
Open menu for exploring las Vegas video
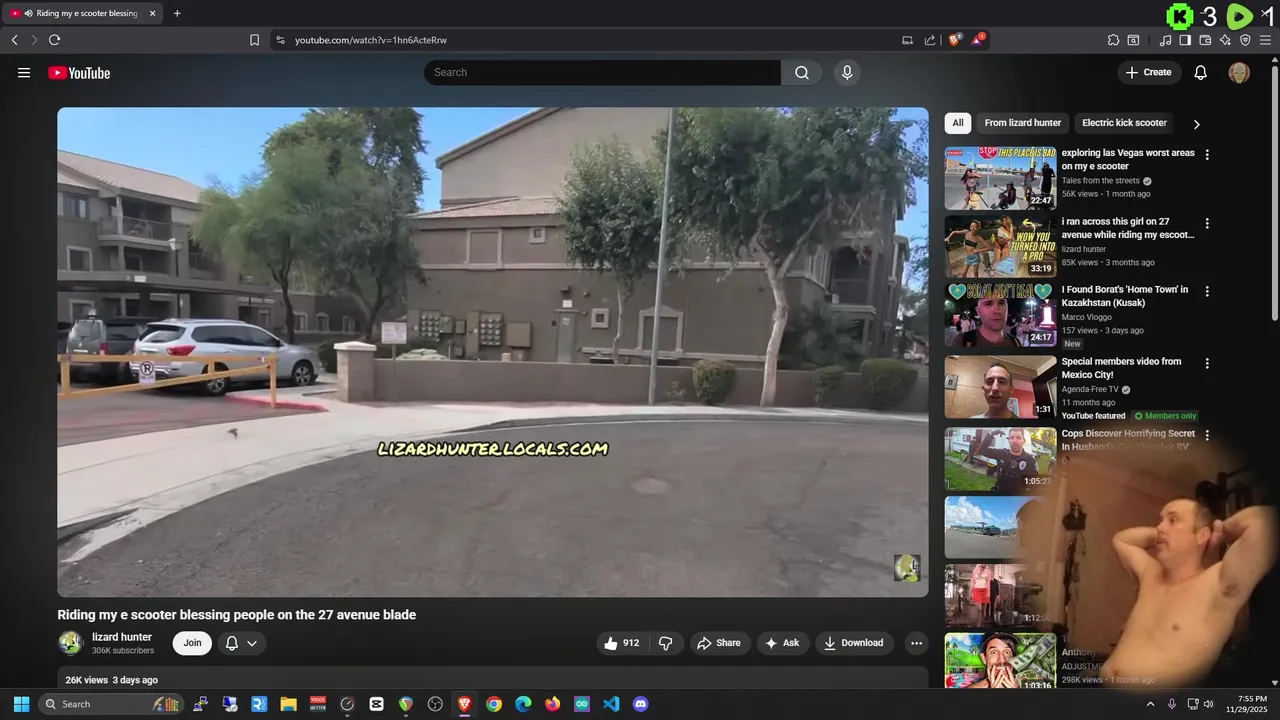(1207, 155)
